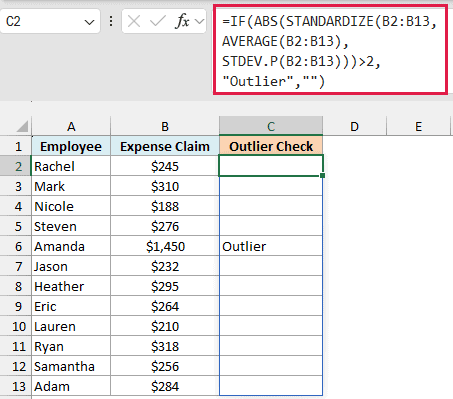
Task: Select the cell containing Lauren
Action: tap(71, 326)
